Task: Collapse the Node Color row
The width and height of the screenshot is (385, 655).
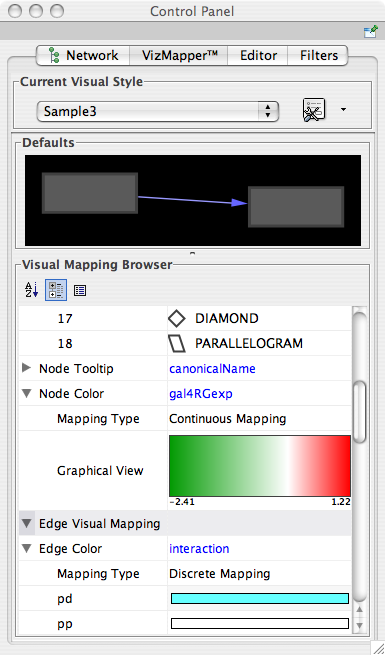Action: pos(27,394)
